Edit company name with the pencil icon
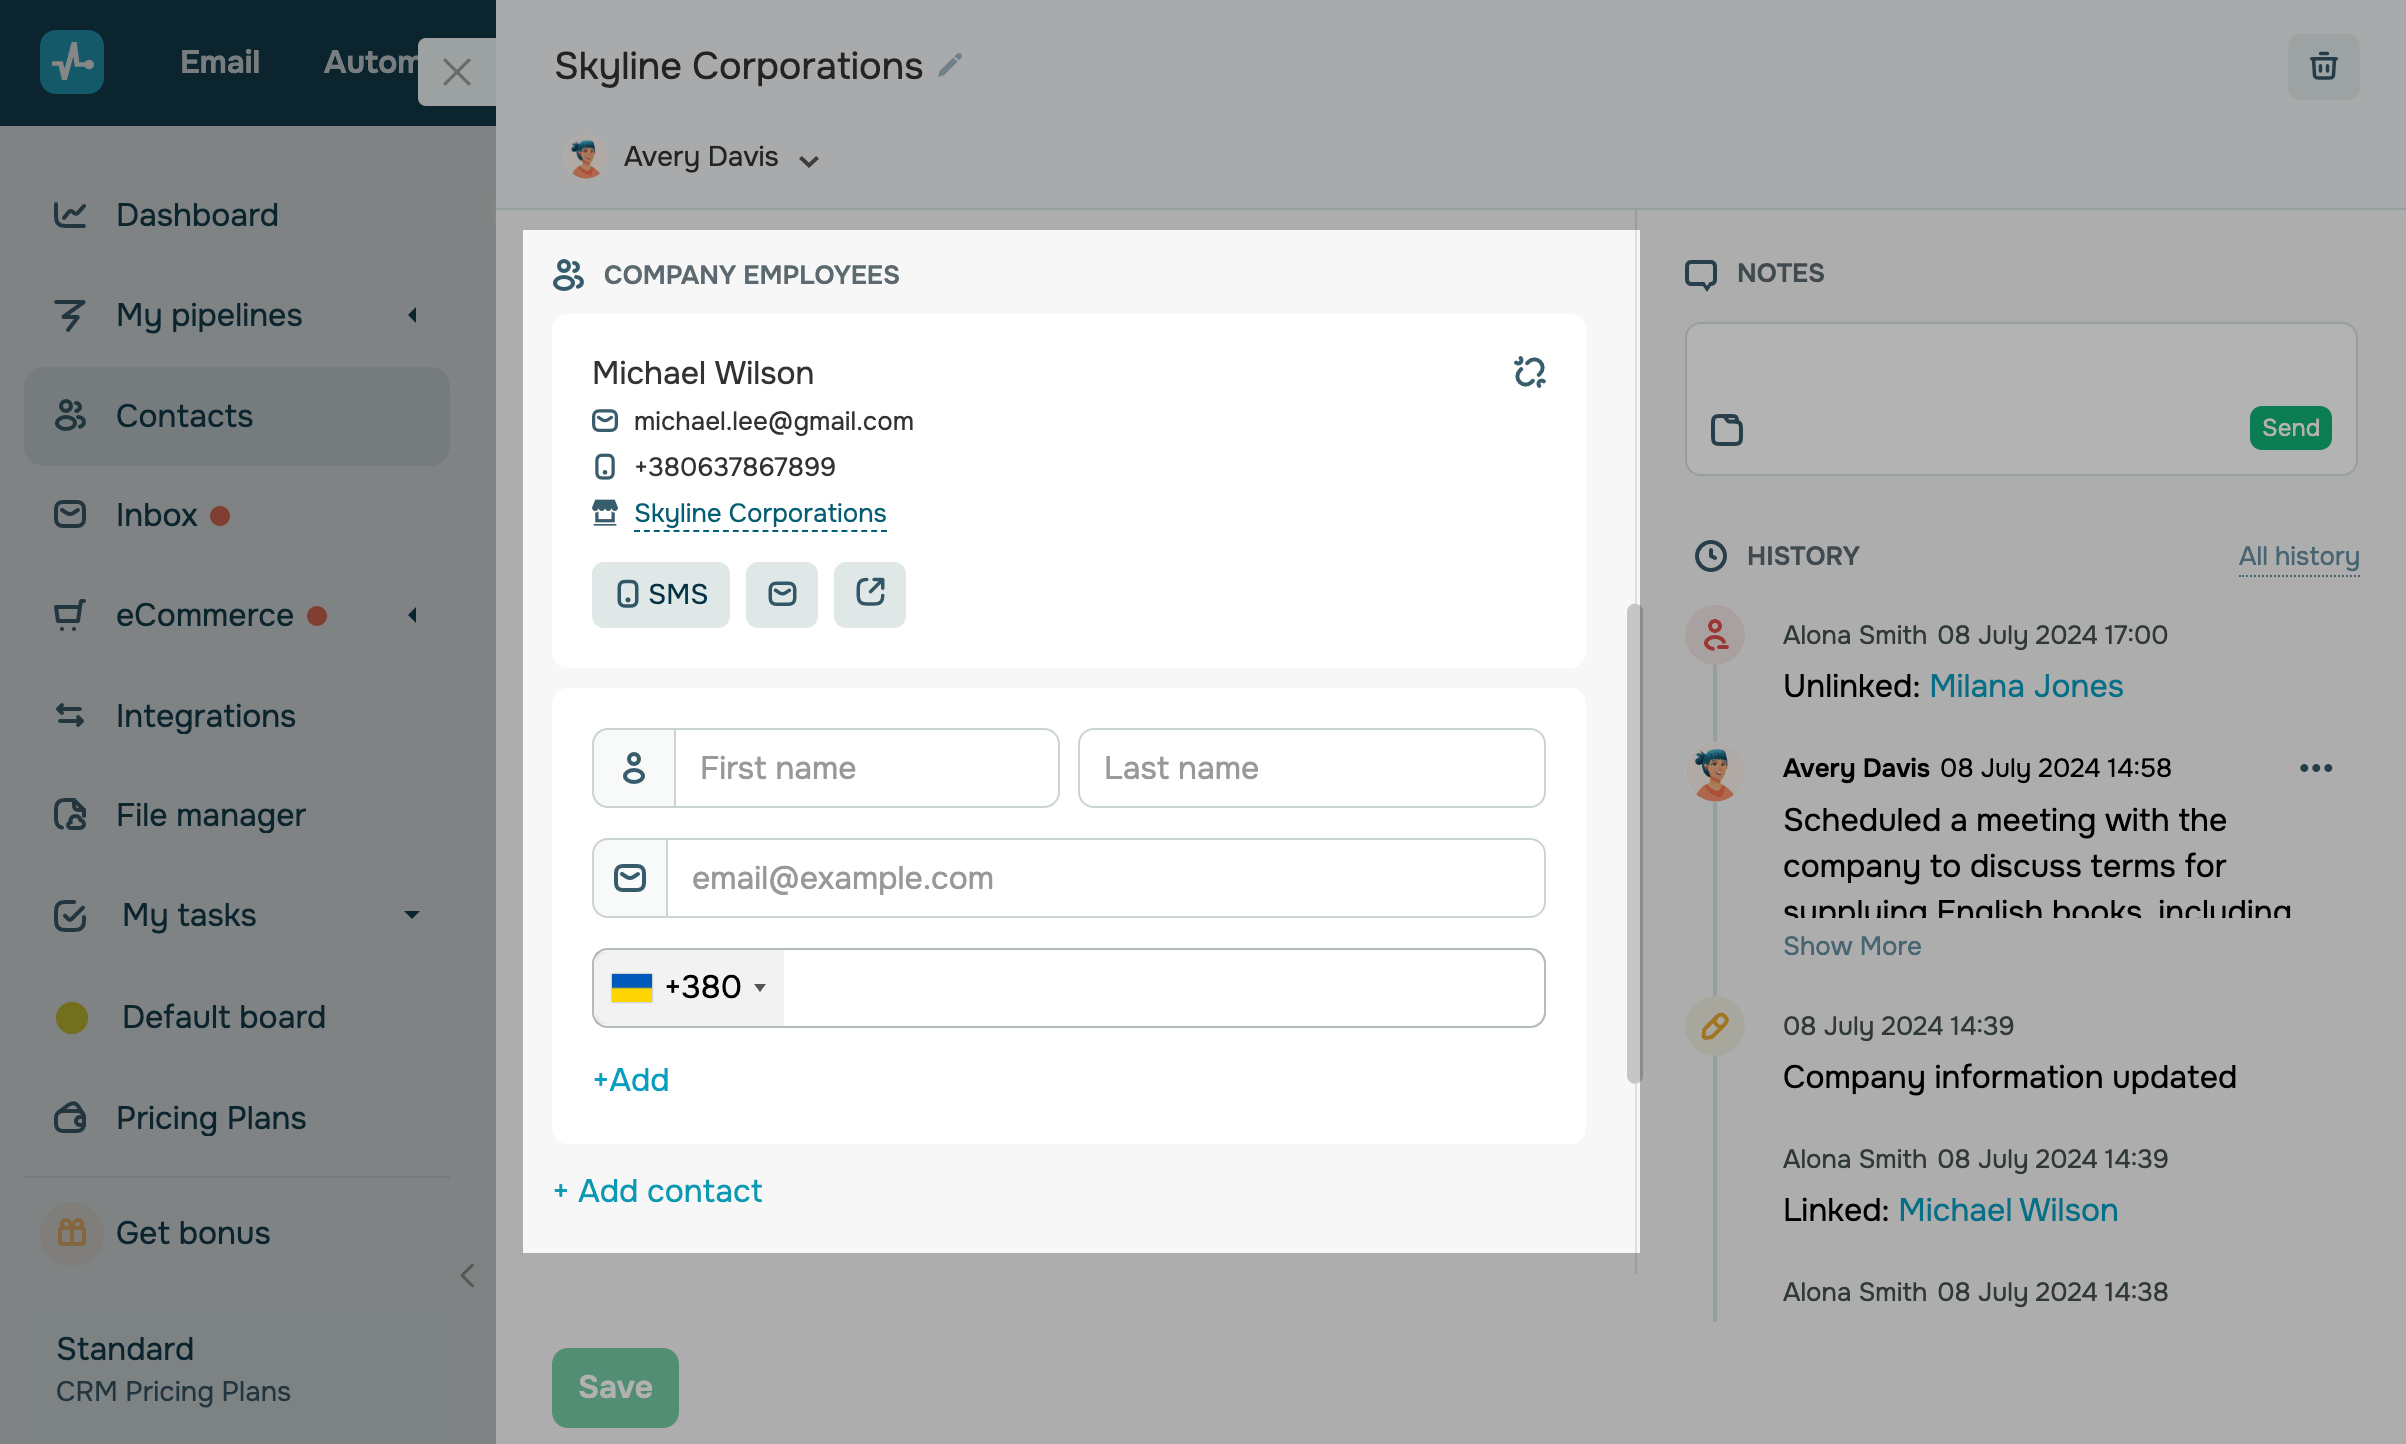 coord(950,66)
